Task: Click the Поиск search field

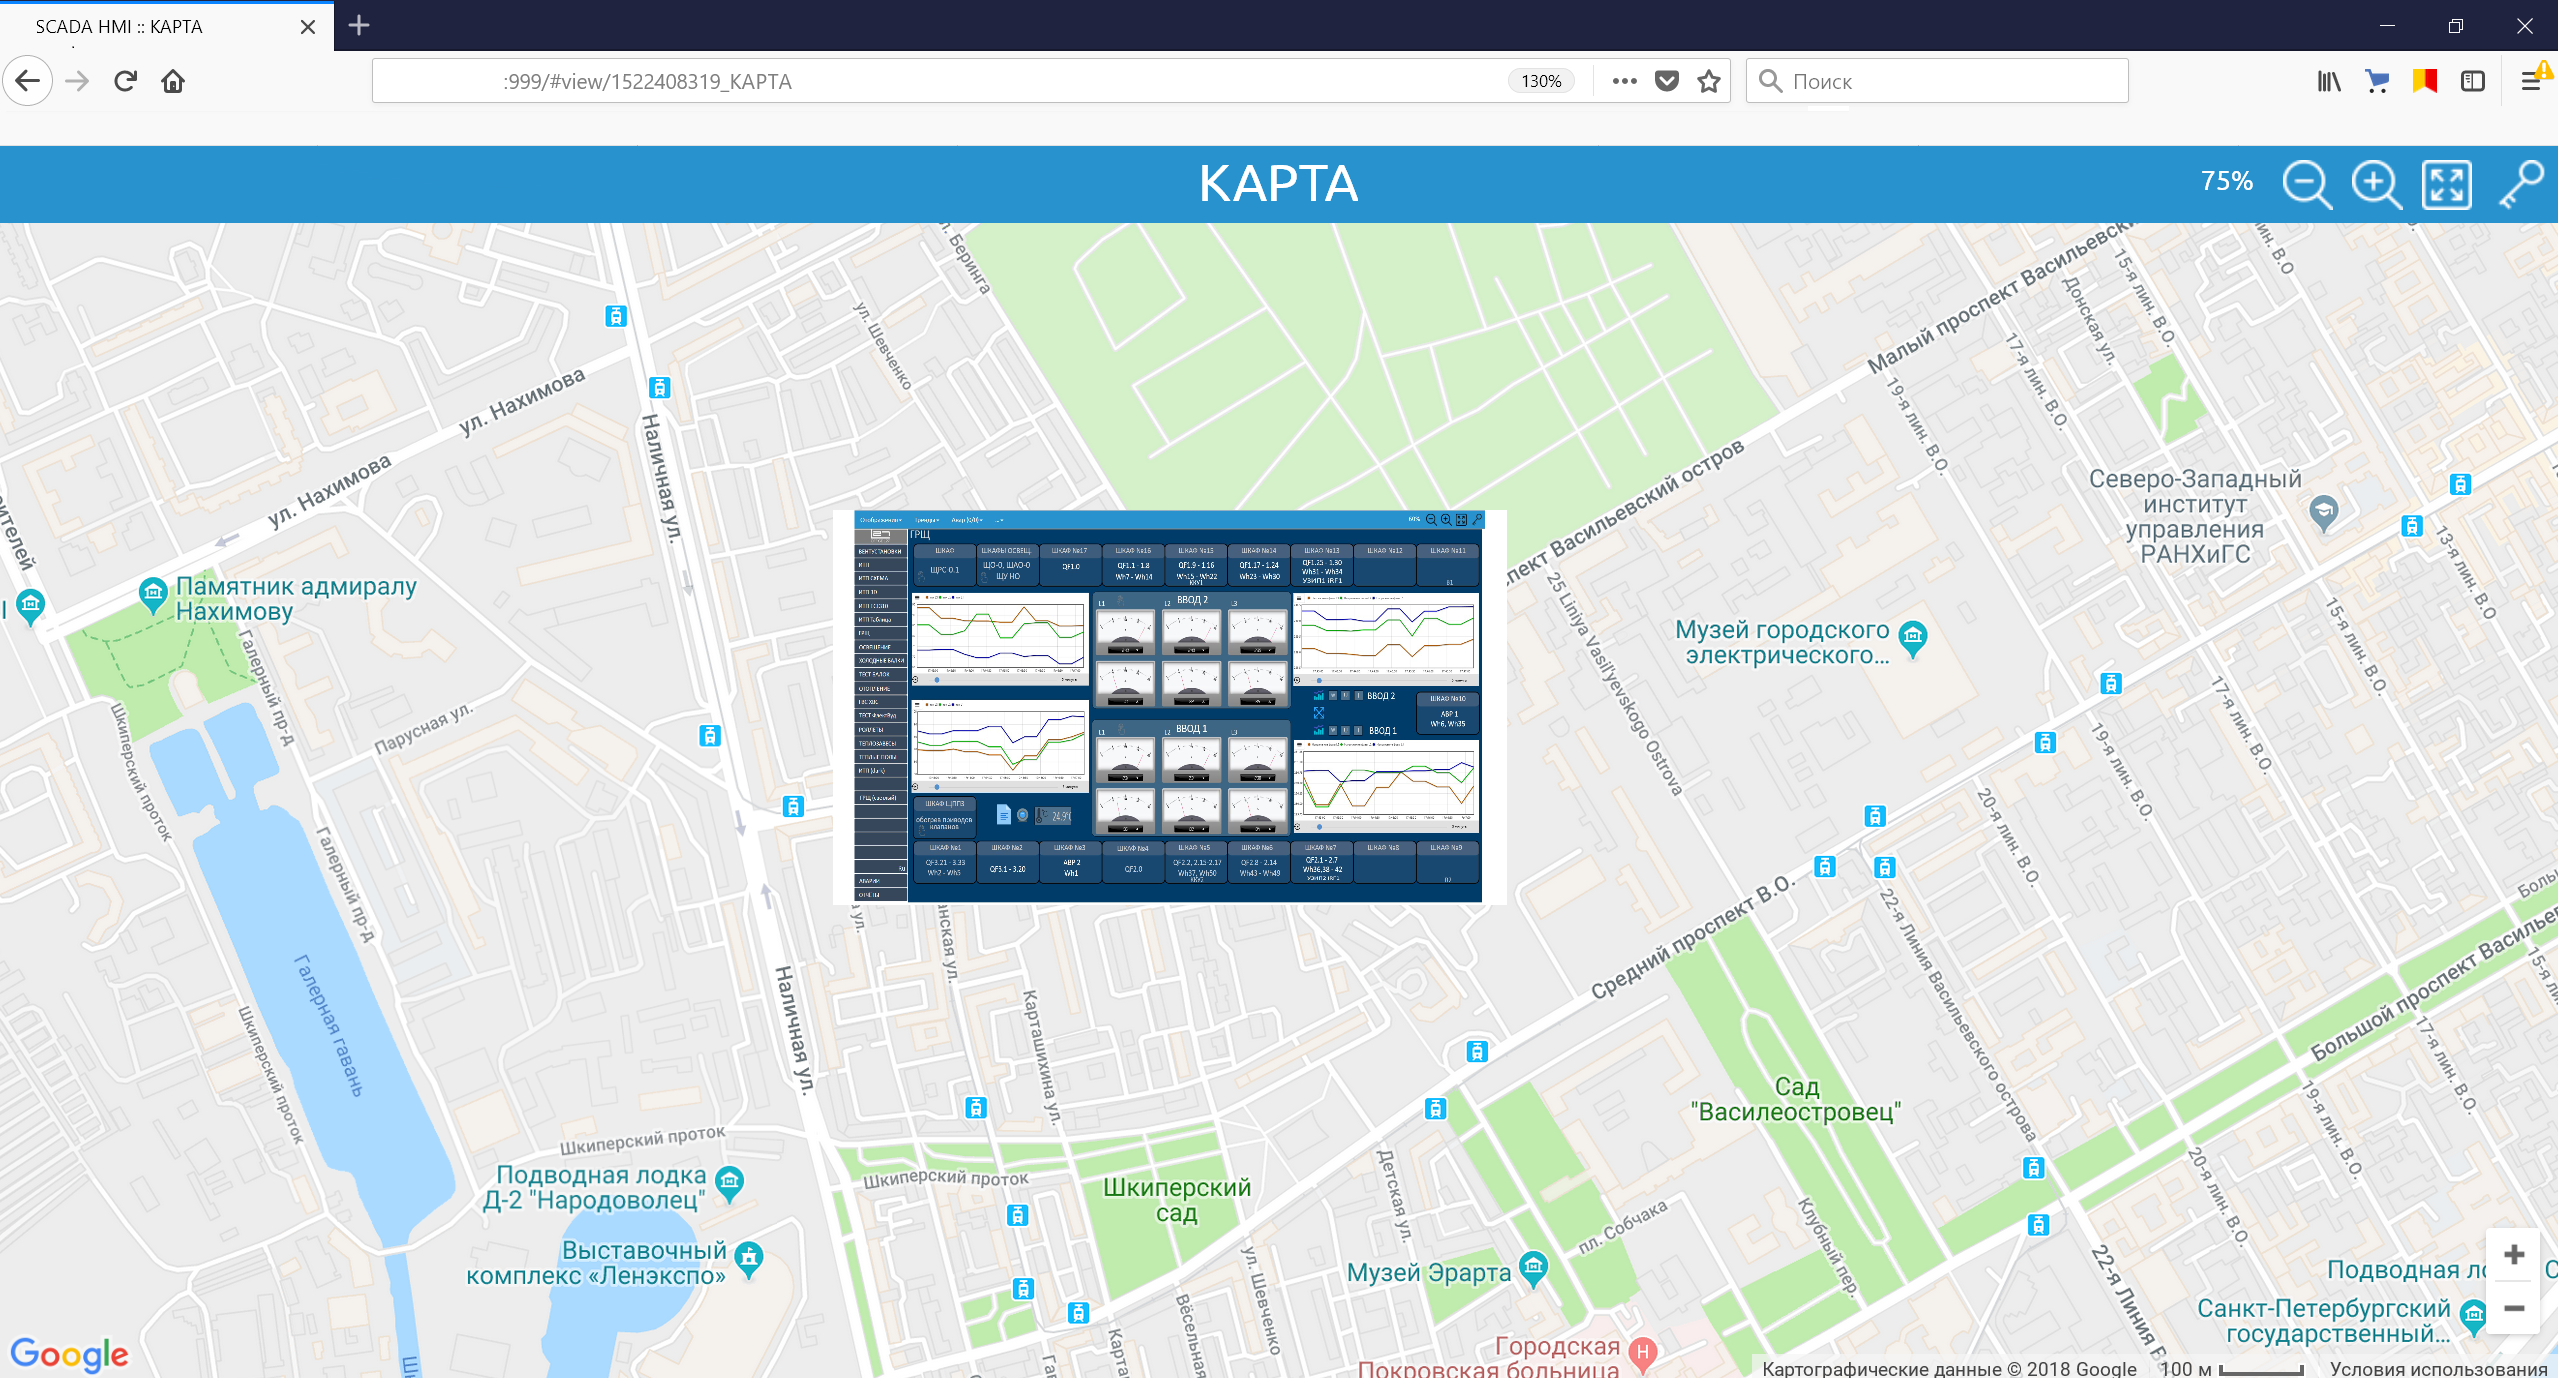Action: pyautogui.click(x=1937, y=81)
